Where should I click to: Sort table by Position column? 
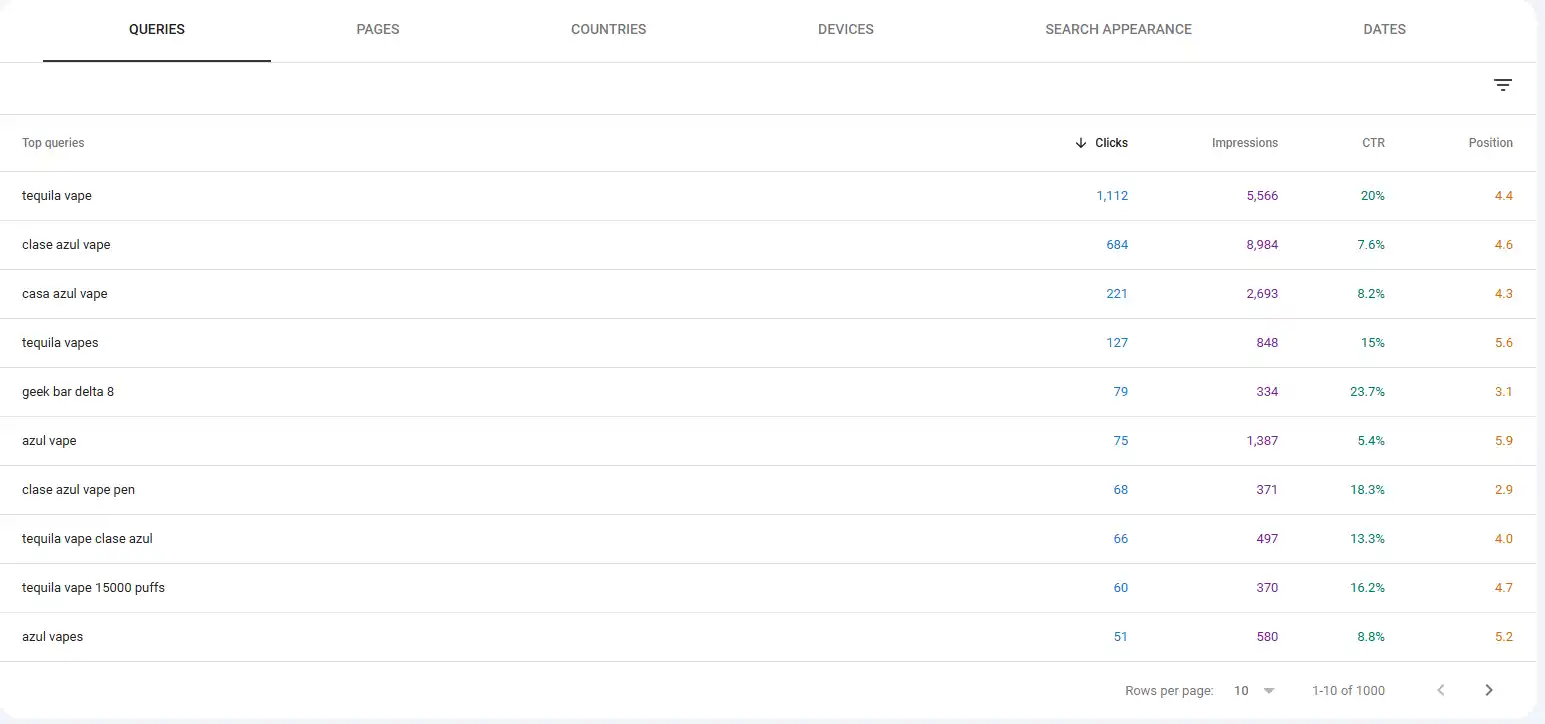[x=1490, y=143]
